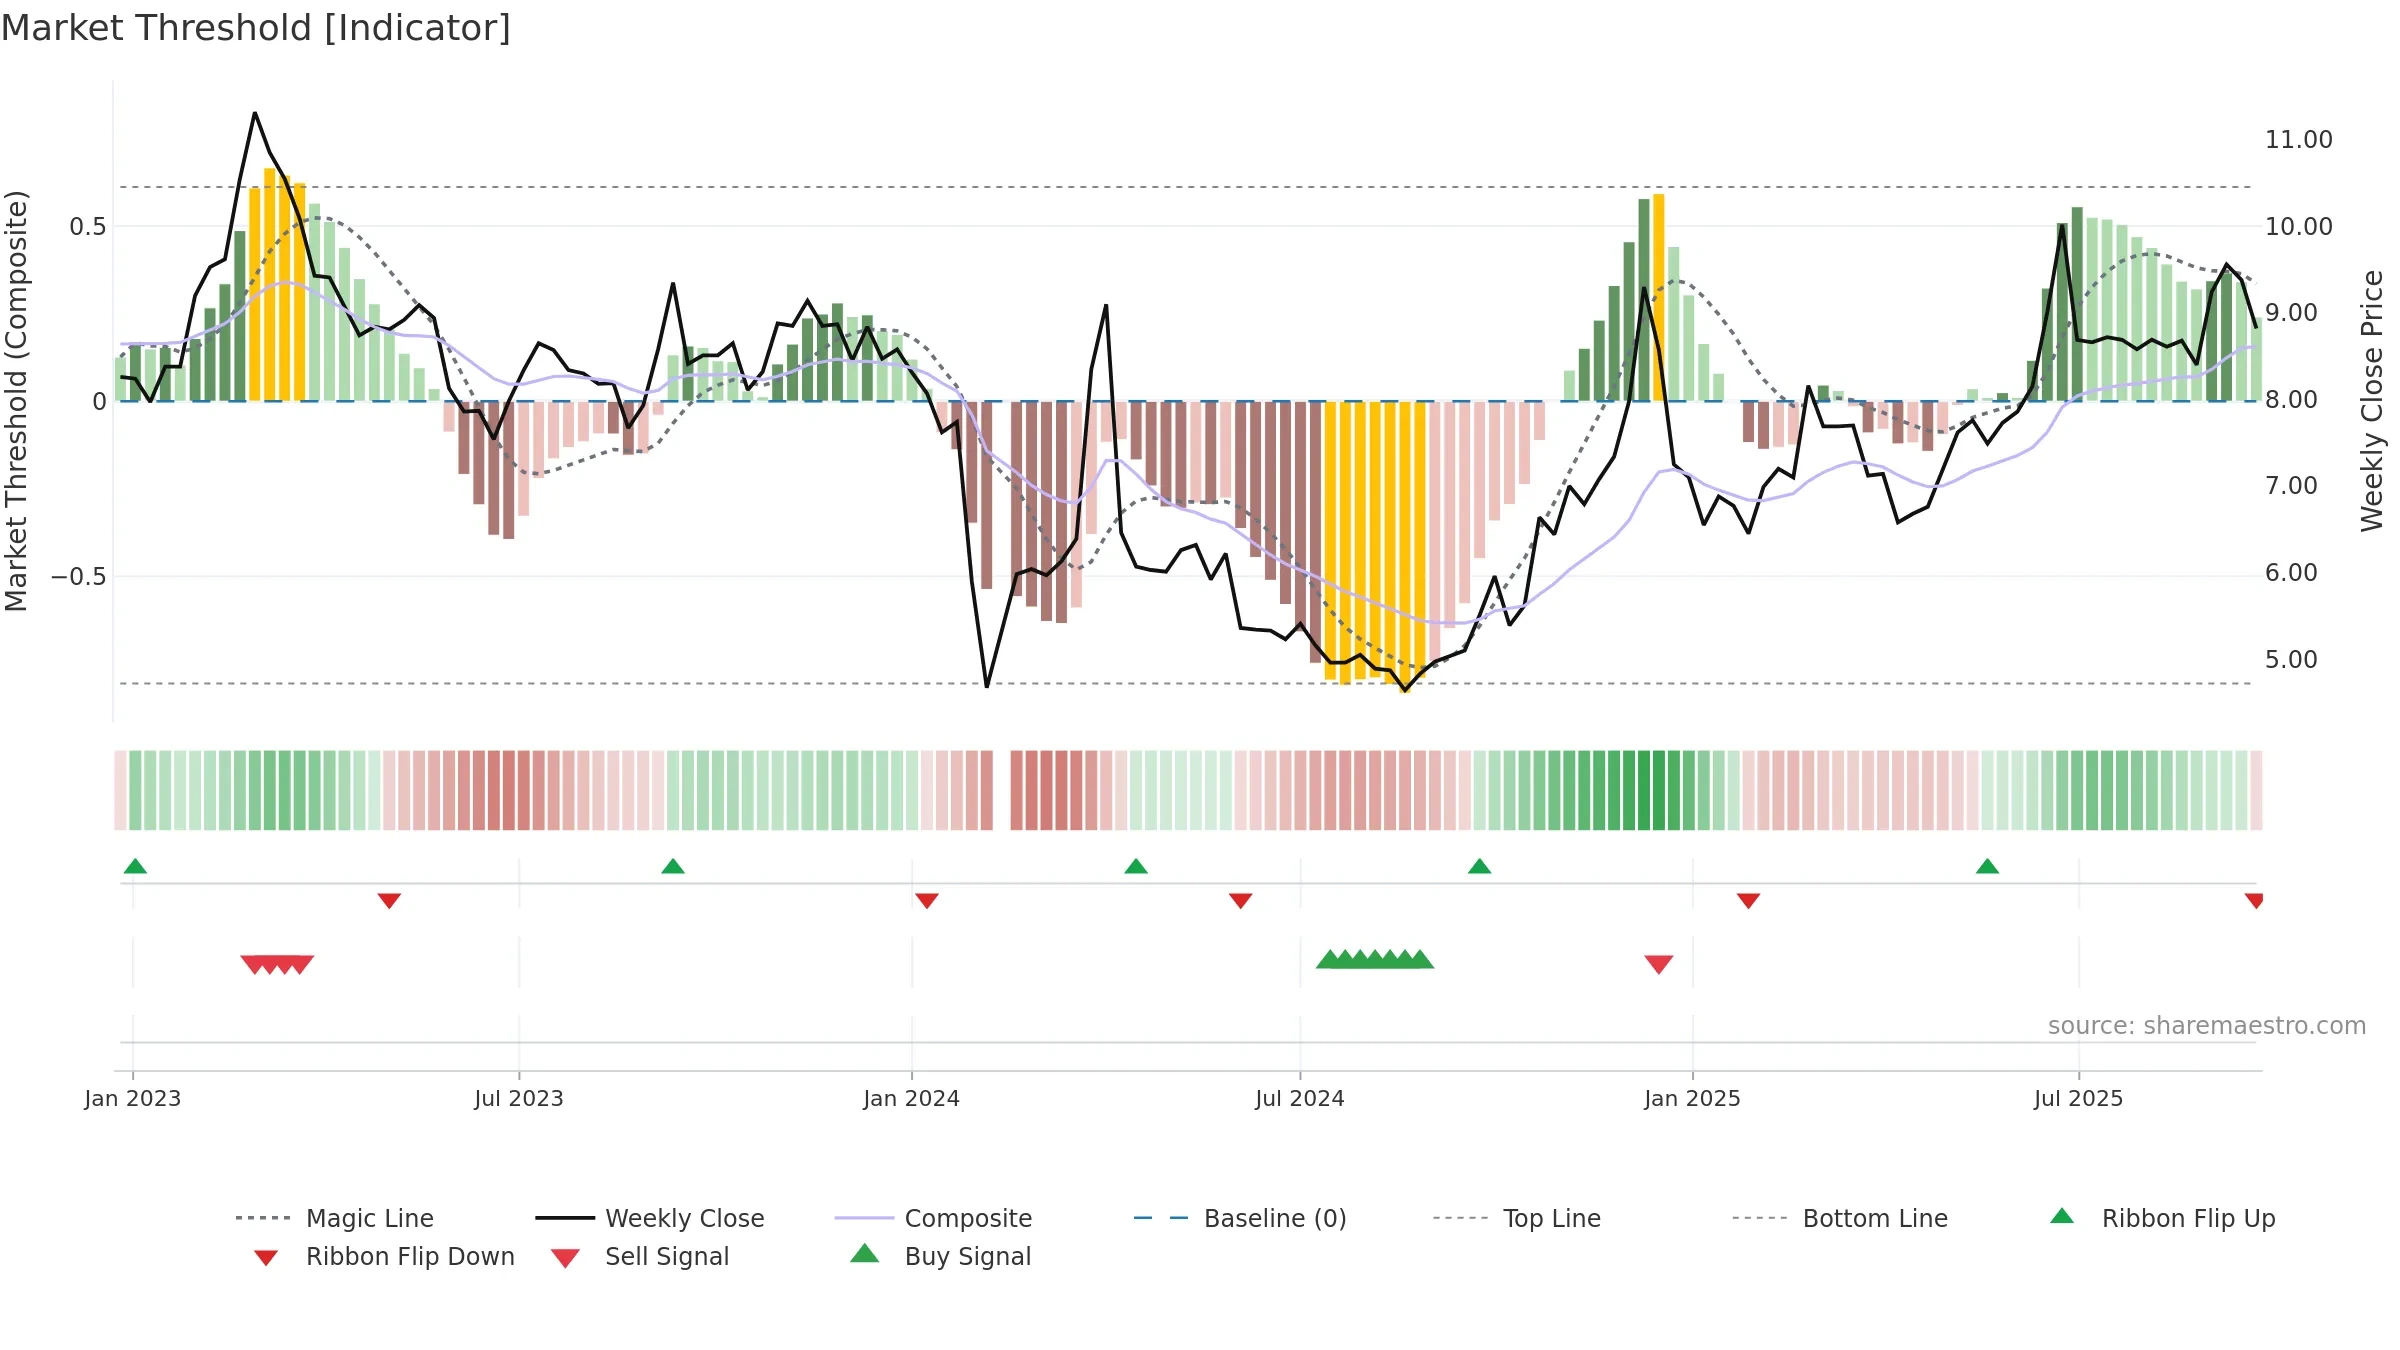The width and height of the screenshot is (2400, 1350).
Task: Click the Jul 2024 x-axis label
Action: click(1300, 1098)
